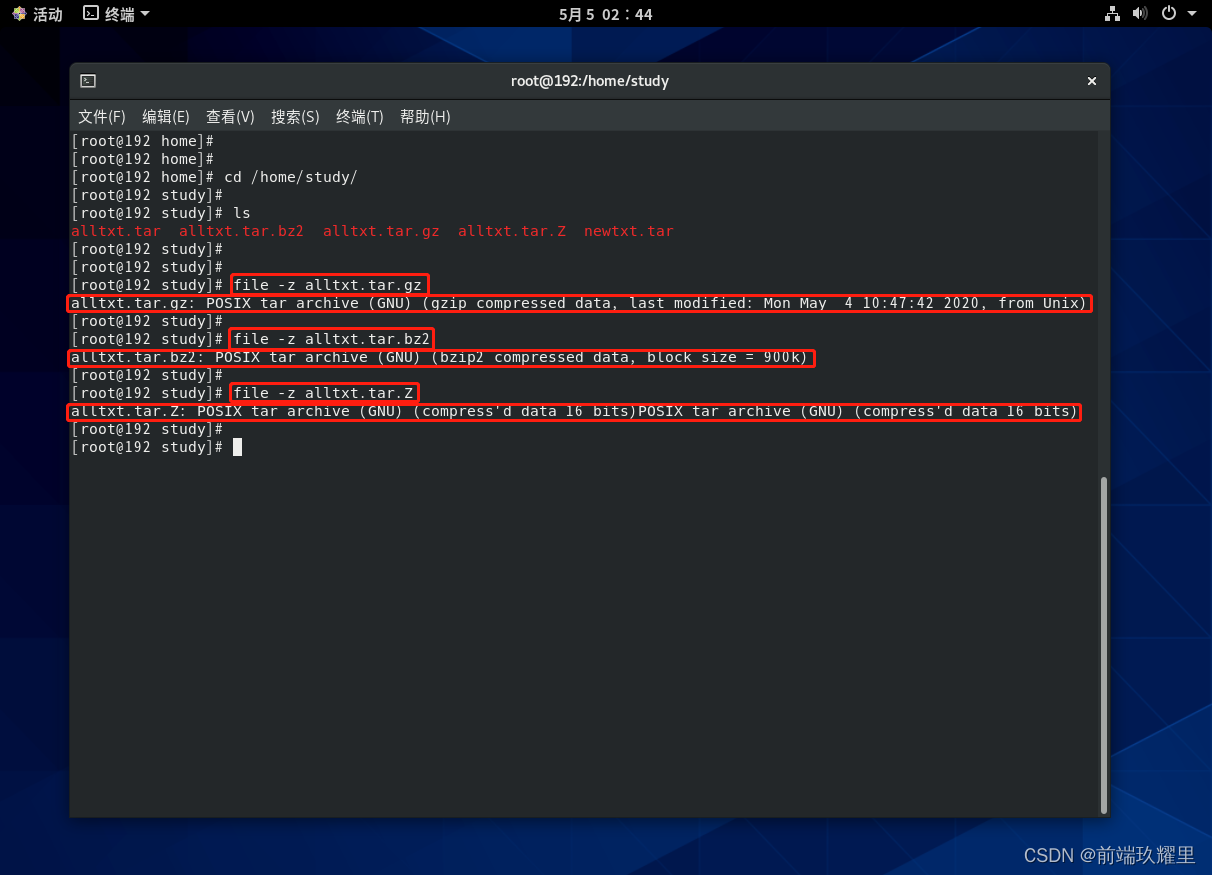Screen dimensions: 1212x875
Task: Click the file name alltxt.tar in ls output
Action: [x=116, y=231]
